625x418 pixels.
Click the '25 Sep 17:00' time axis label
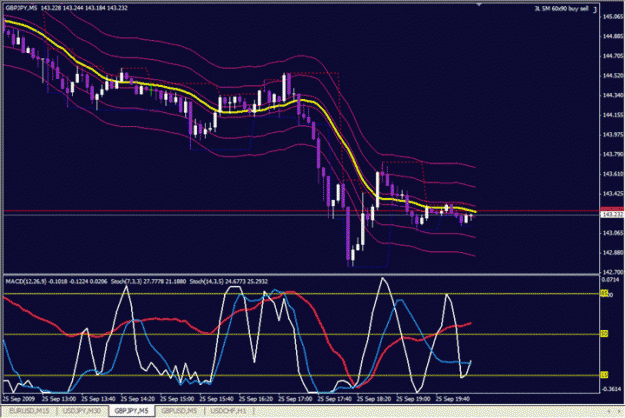pos(295,398)
